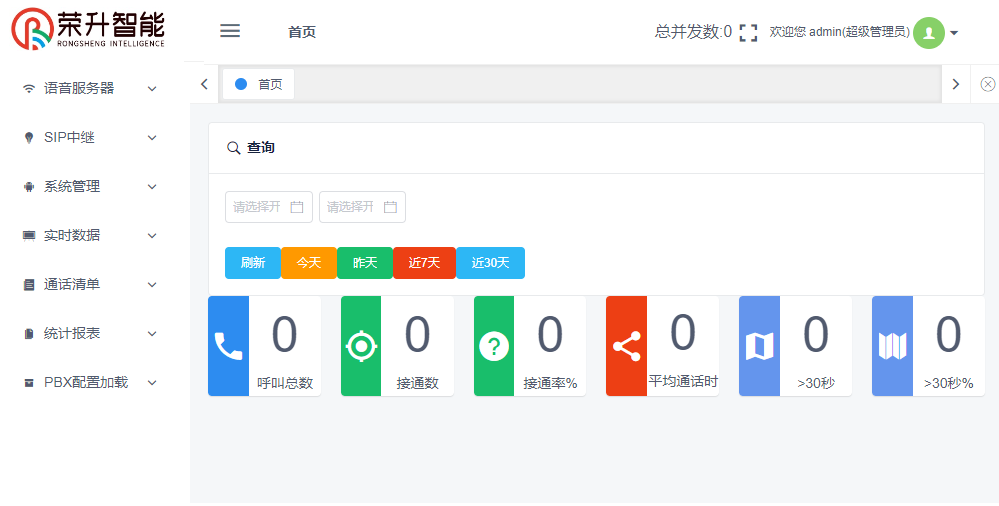Click the map icon on >30秒% card

[x=892, y=347]
